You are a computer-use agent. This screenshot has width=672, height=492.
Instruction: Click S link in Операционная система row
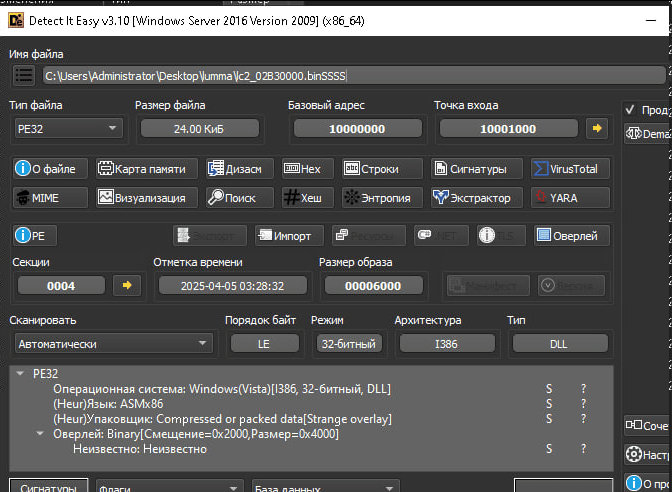pos(549,389)
